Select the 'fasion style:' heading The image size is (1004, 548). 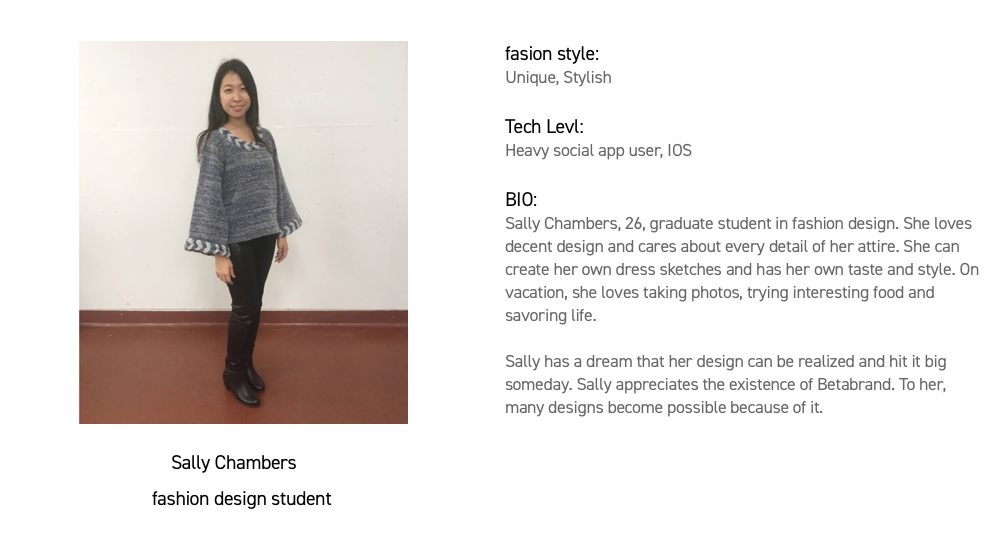[552, 54]
